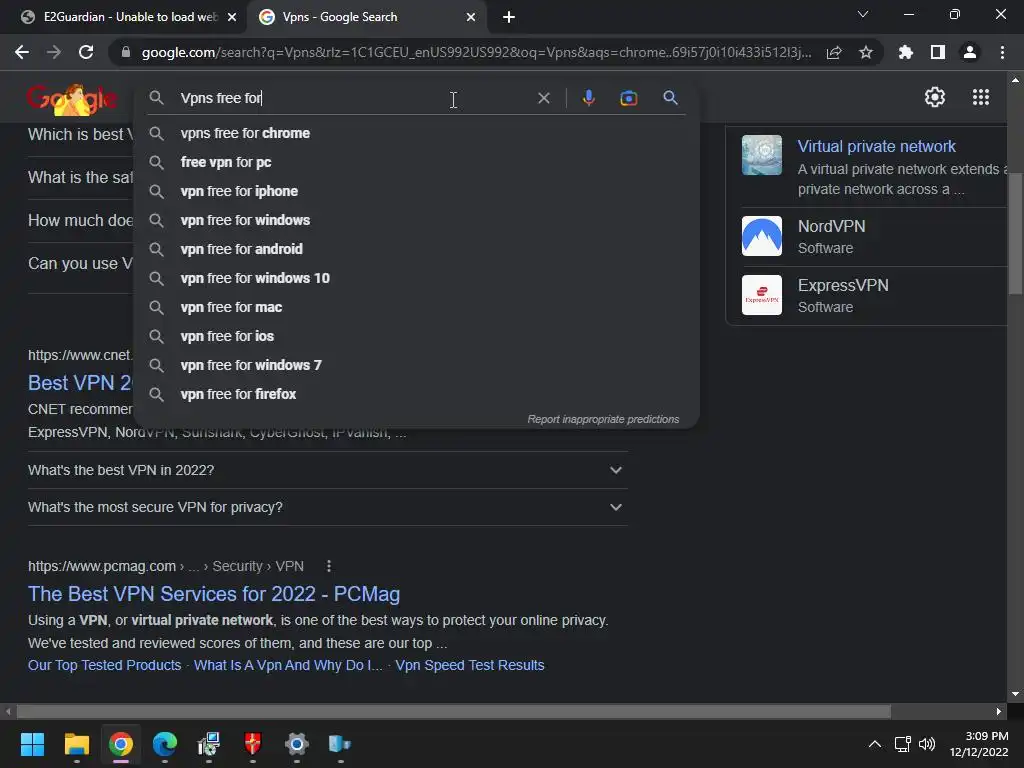Select suggestion vpn free for android

pos(416,249)
